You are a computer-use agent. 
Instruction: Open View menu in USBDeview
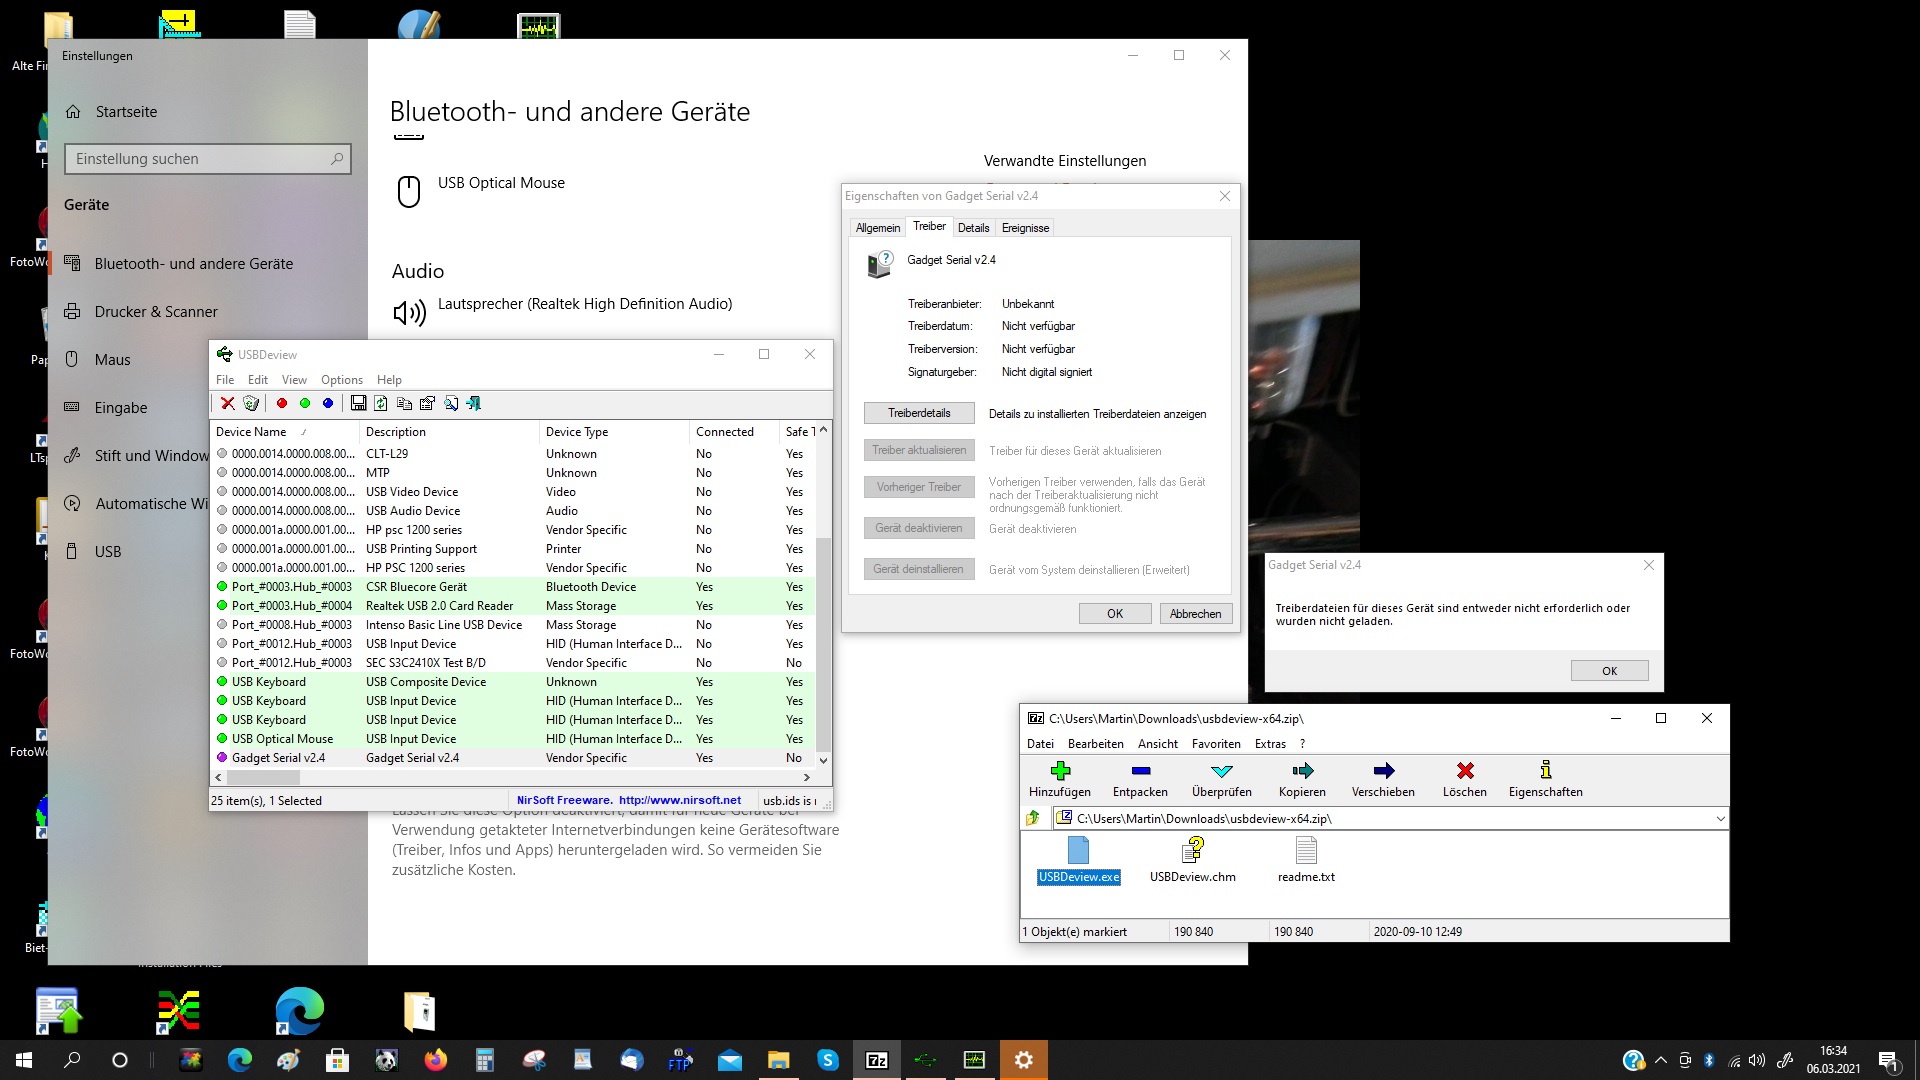point(294,380)
